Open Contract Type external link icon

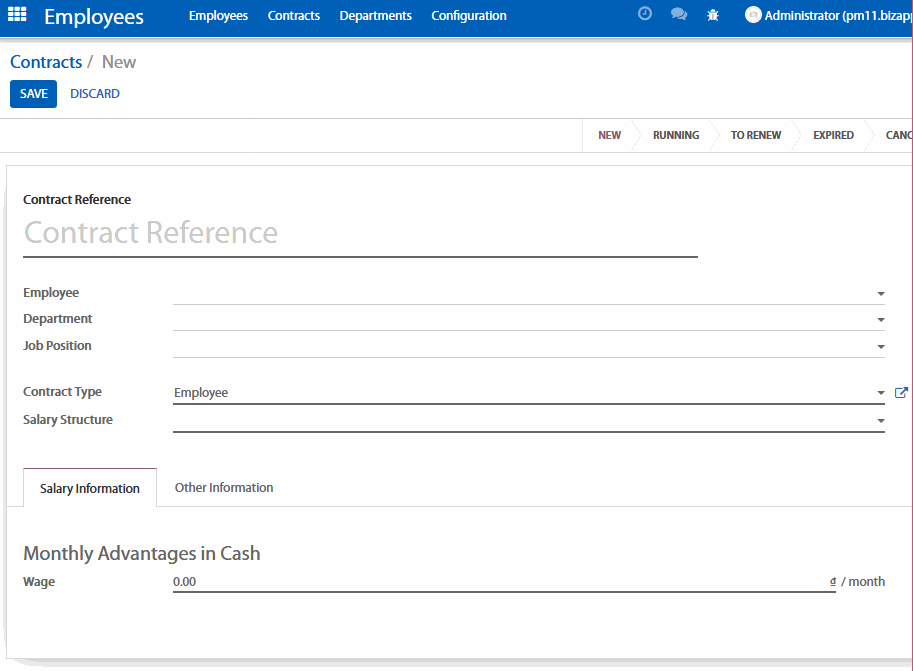click(901, 393)
